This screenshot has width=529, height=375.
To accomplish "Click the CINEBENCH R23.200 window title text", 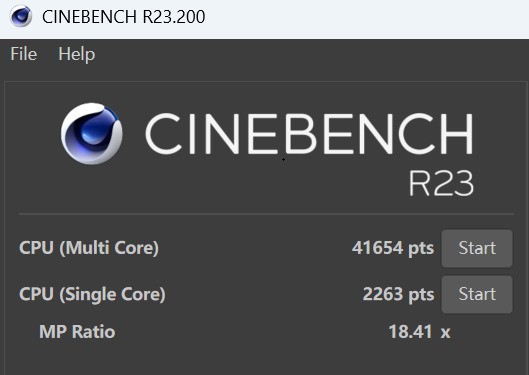I will [123, 17].
